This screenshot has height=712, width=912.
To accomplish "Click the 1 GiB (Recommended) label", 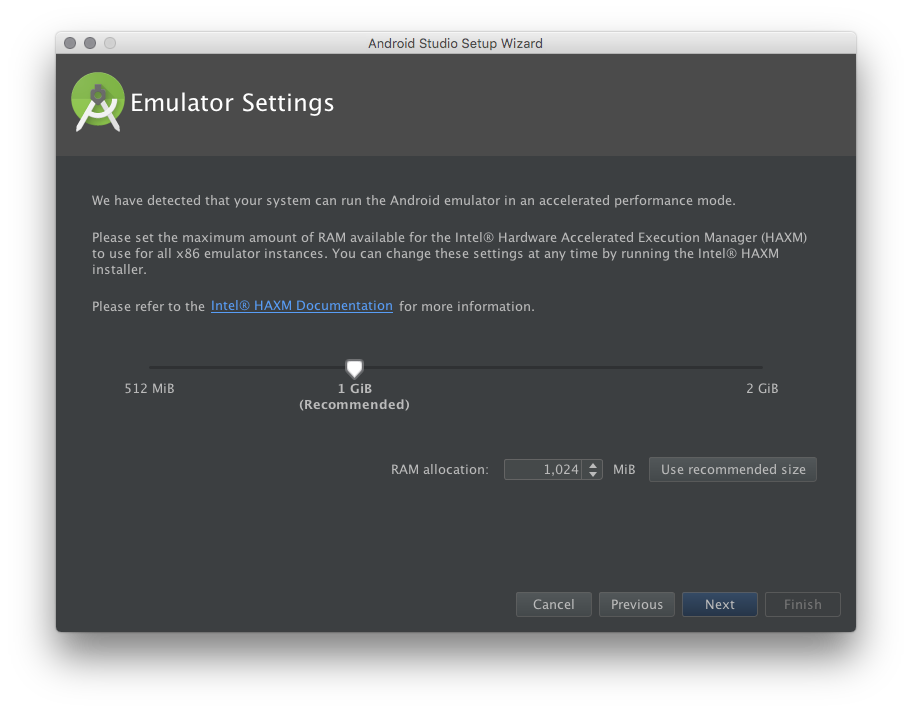I will coord(354,397).
